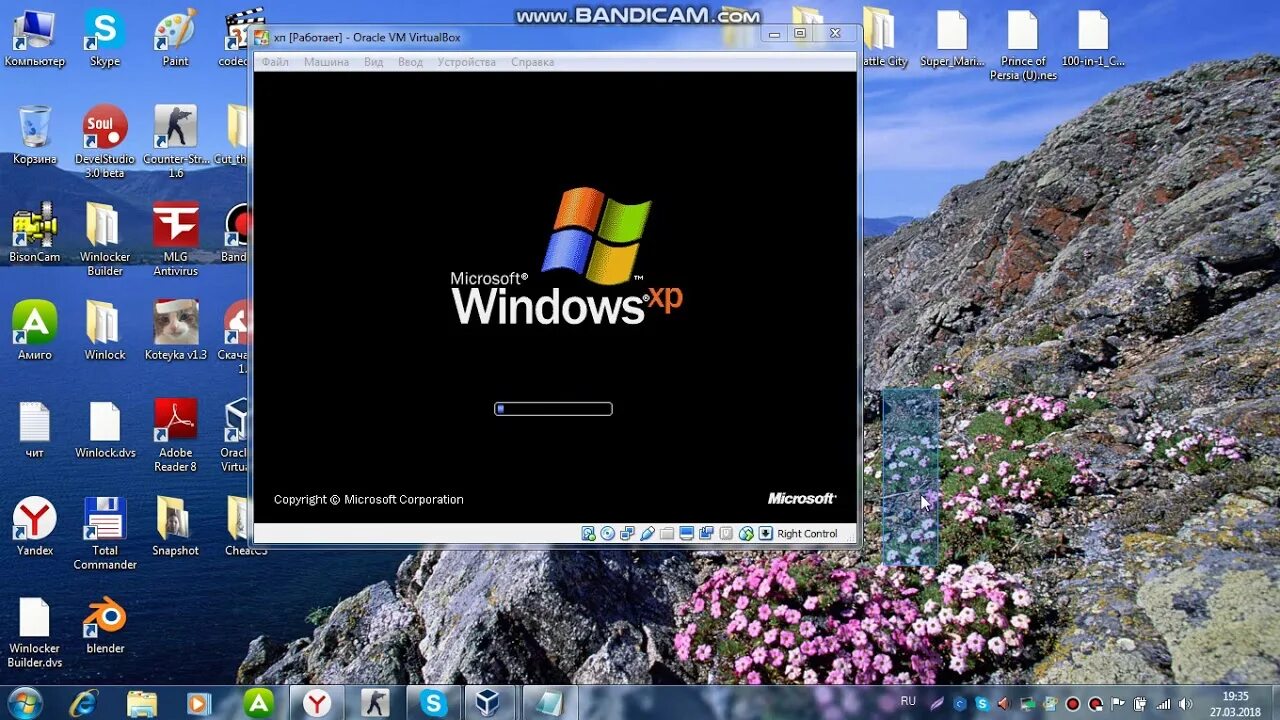Select the blender desktop shortcut
This screenshot has height=720, width=1280.
click(104, 625)
